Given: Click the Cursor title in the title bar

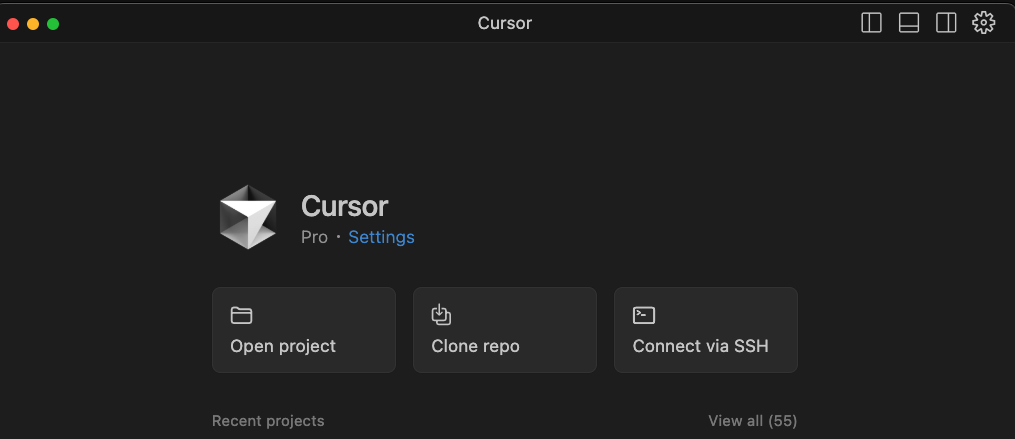Looking at the screenshot, I should (505, 23).
